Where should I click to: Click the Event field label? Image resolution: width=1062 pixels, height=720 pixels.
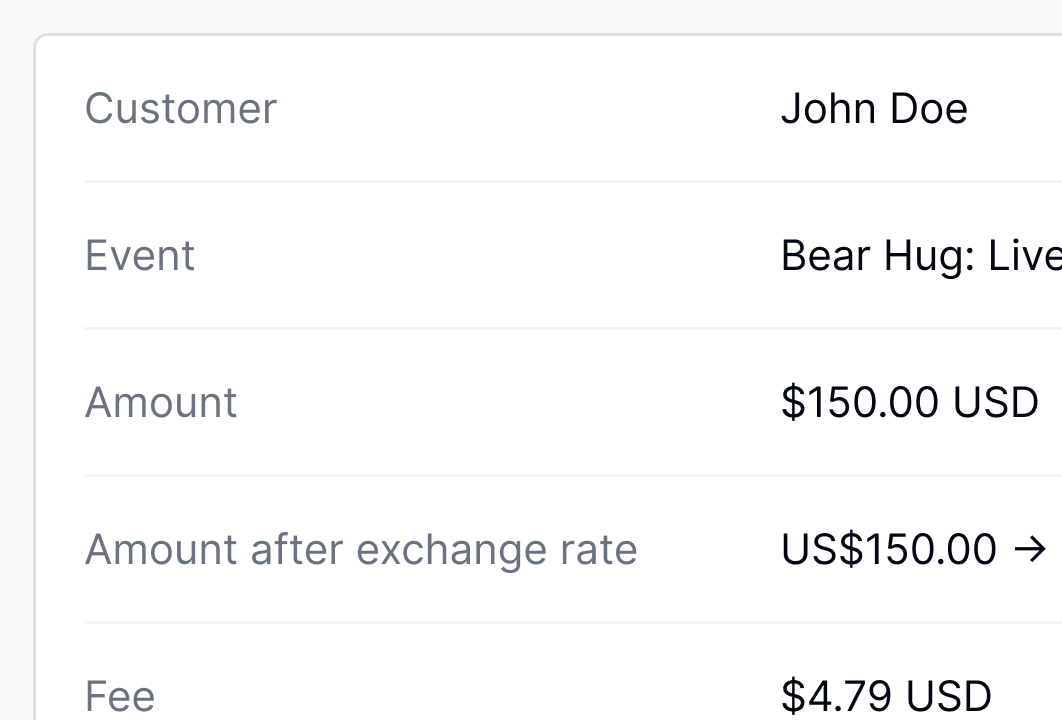coord(139,256)
